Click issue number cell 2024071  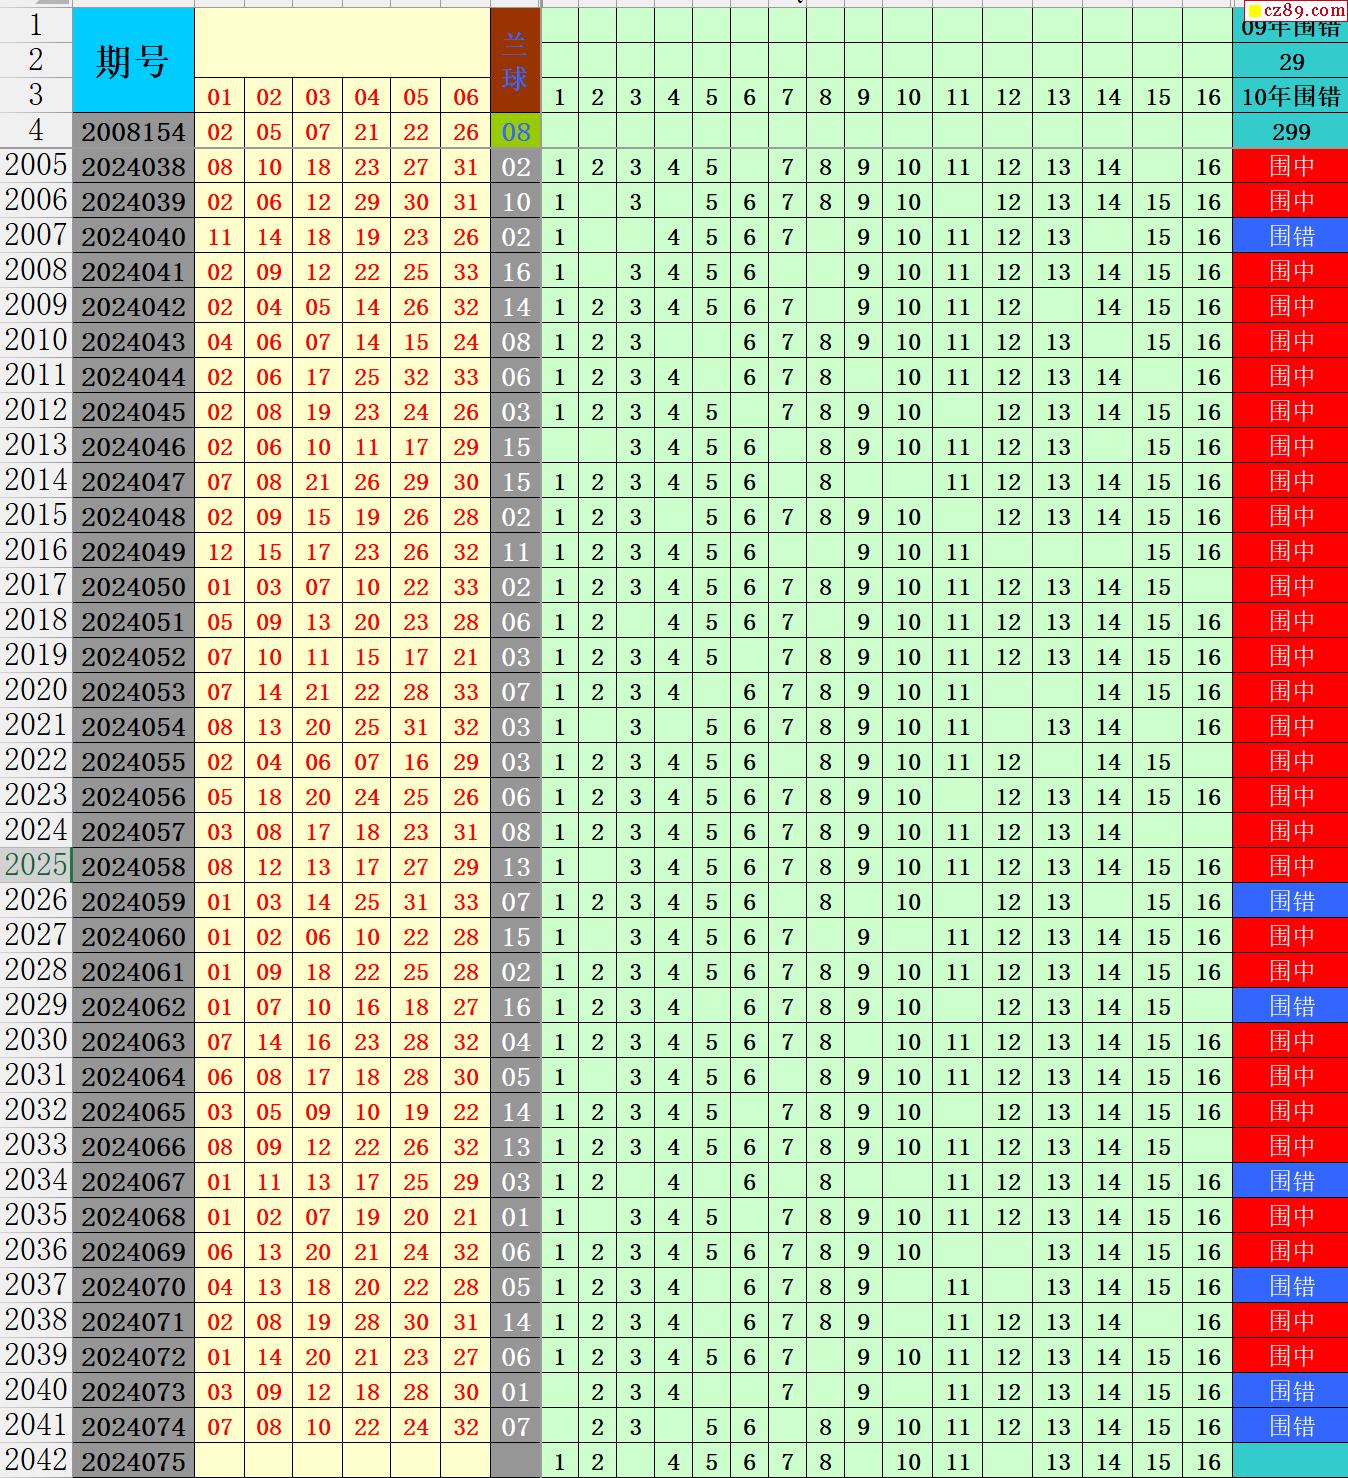[133, 1321]
